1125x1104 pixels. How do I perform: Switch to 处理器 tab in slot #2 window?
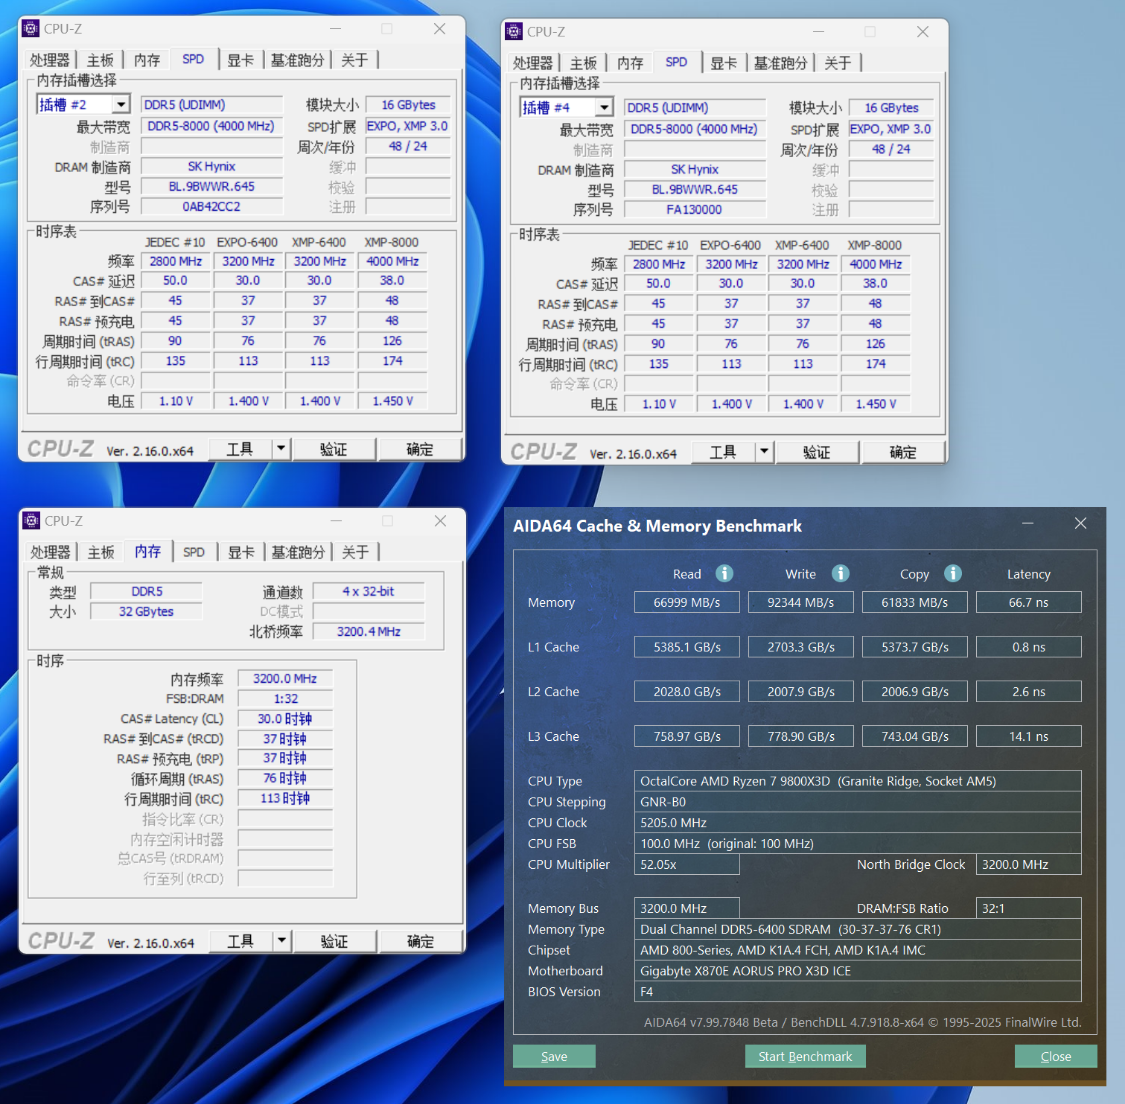(50, 60)
